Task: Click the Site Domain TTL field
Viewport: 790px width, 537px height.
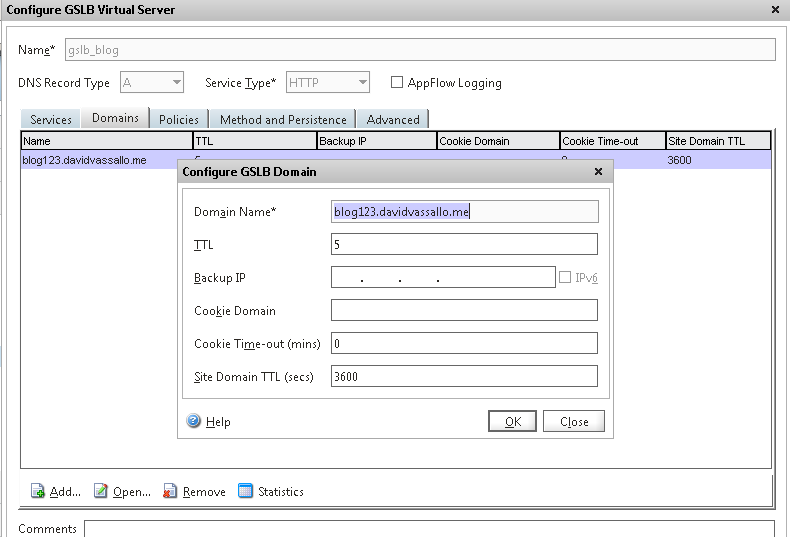Action: pos(464,376)
